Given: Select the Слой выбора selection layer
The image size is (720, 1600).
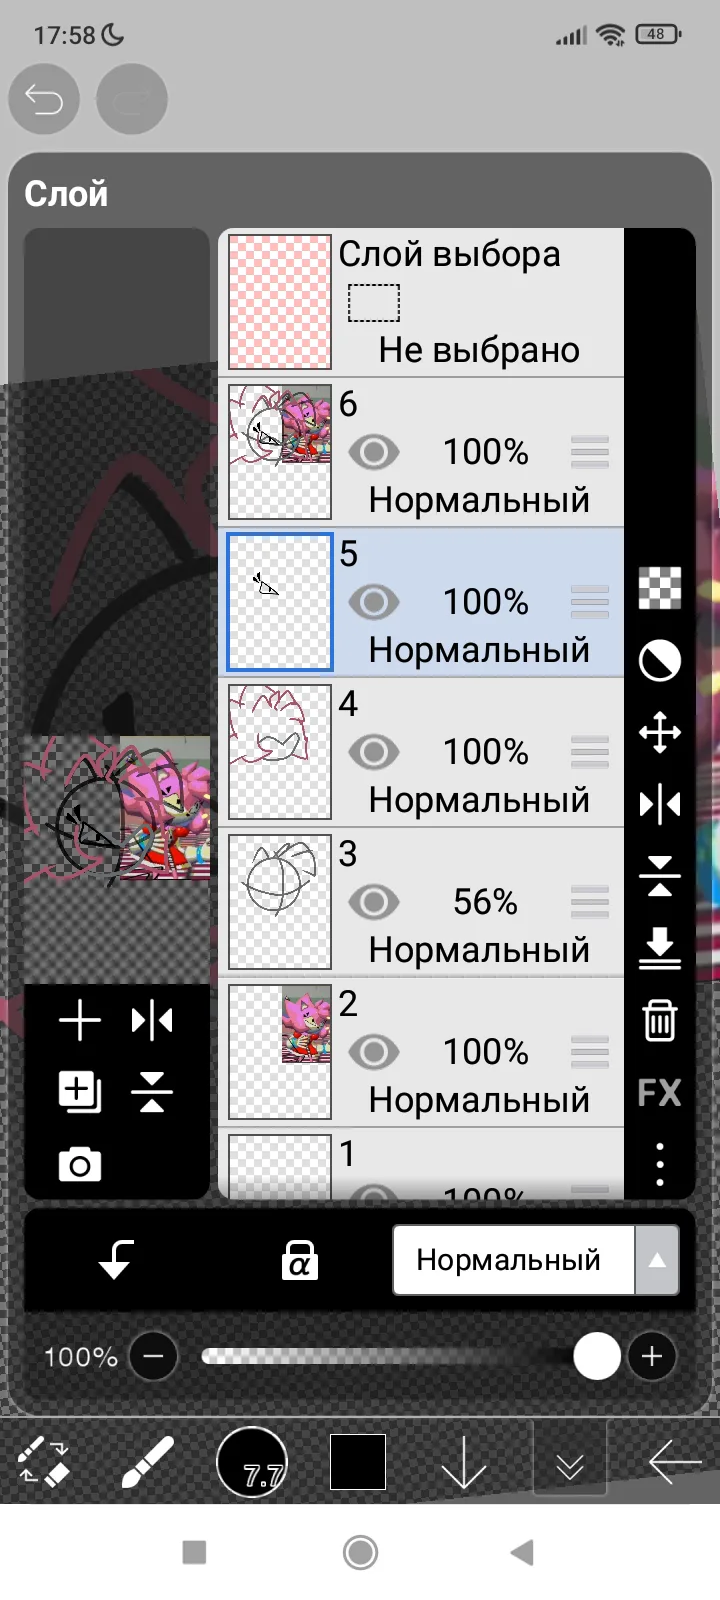Looking at the screenshot, I should (x=422, y=303).
